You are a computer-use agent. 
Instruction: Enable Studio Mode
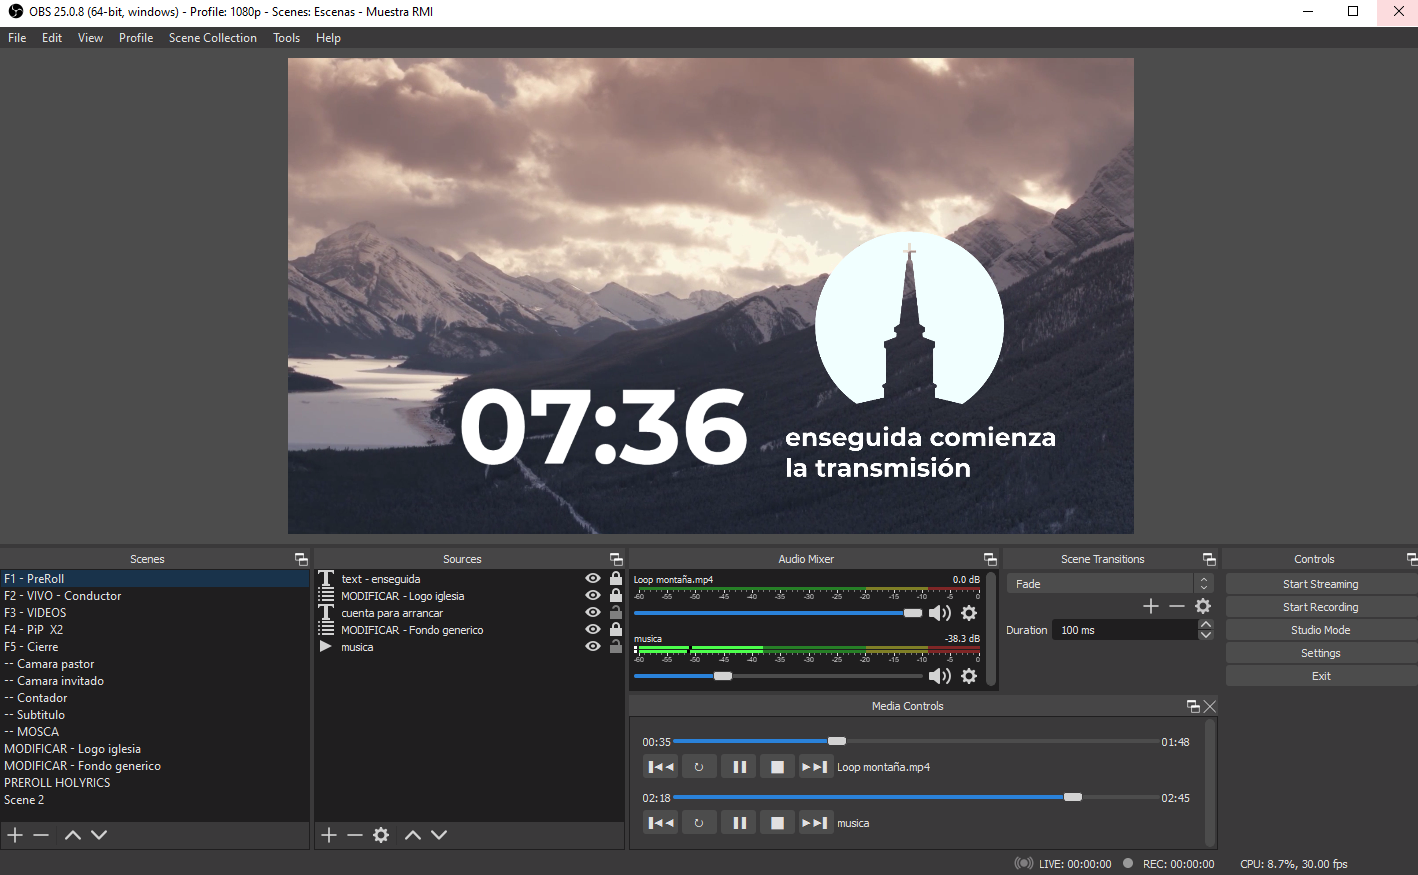(x=1320, y=629)
